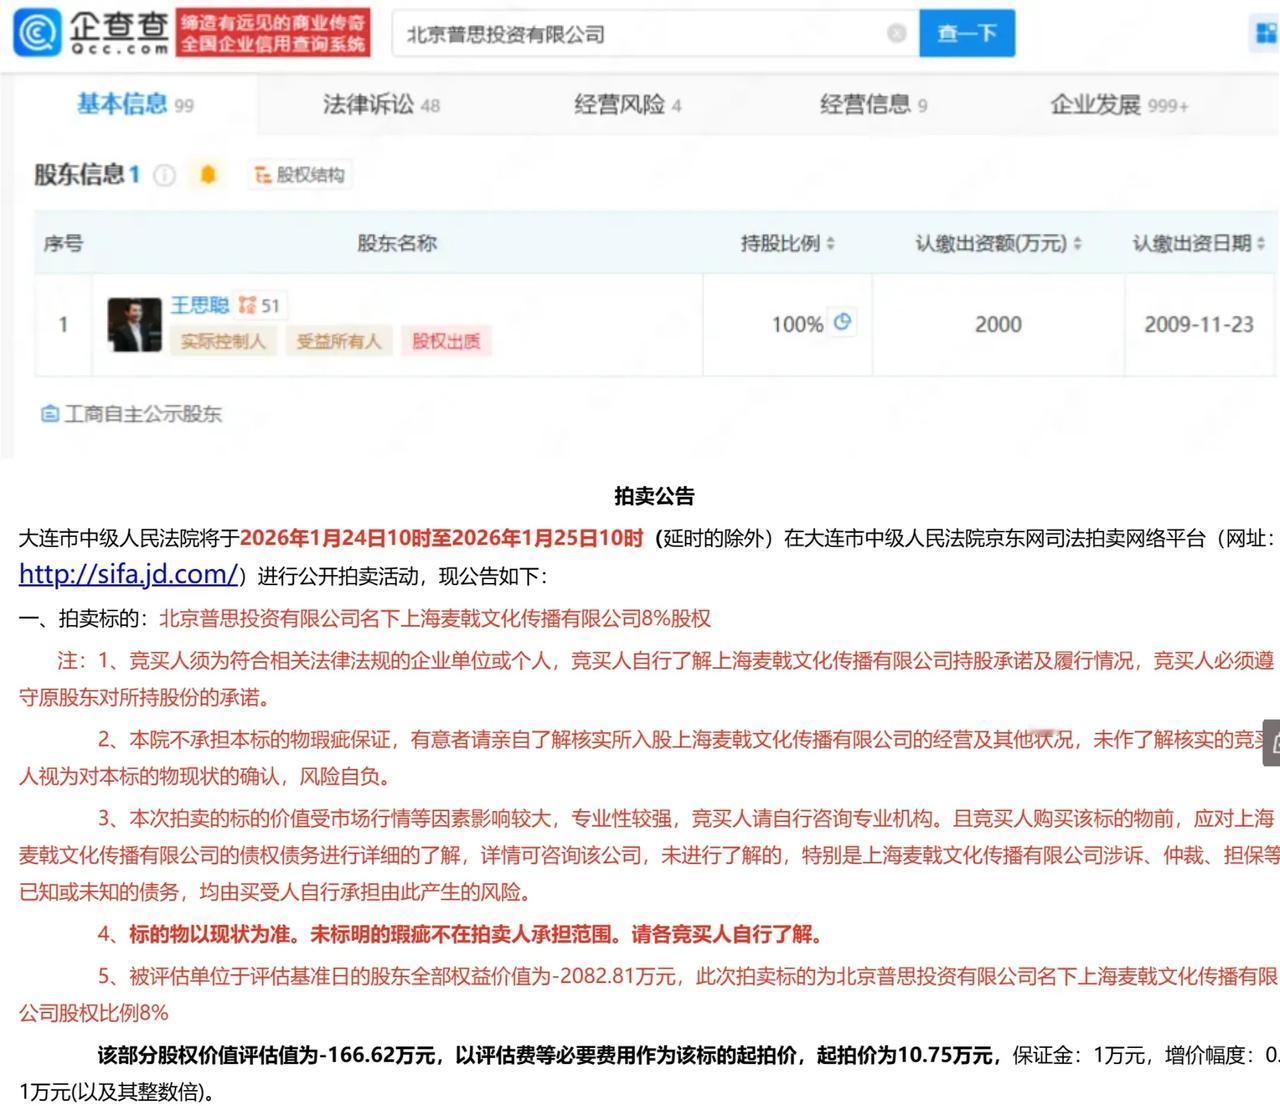Click the 拍卖公告 heading

click(654, 496)
